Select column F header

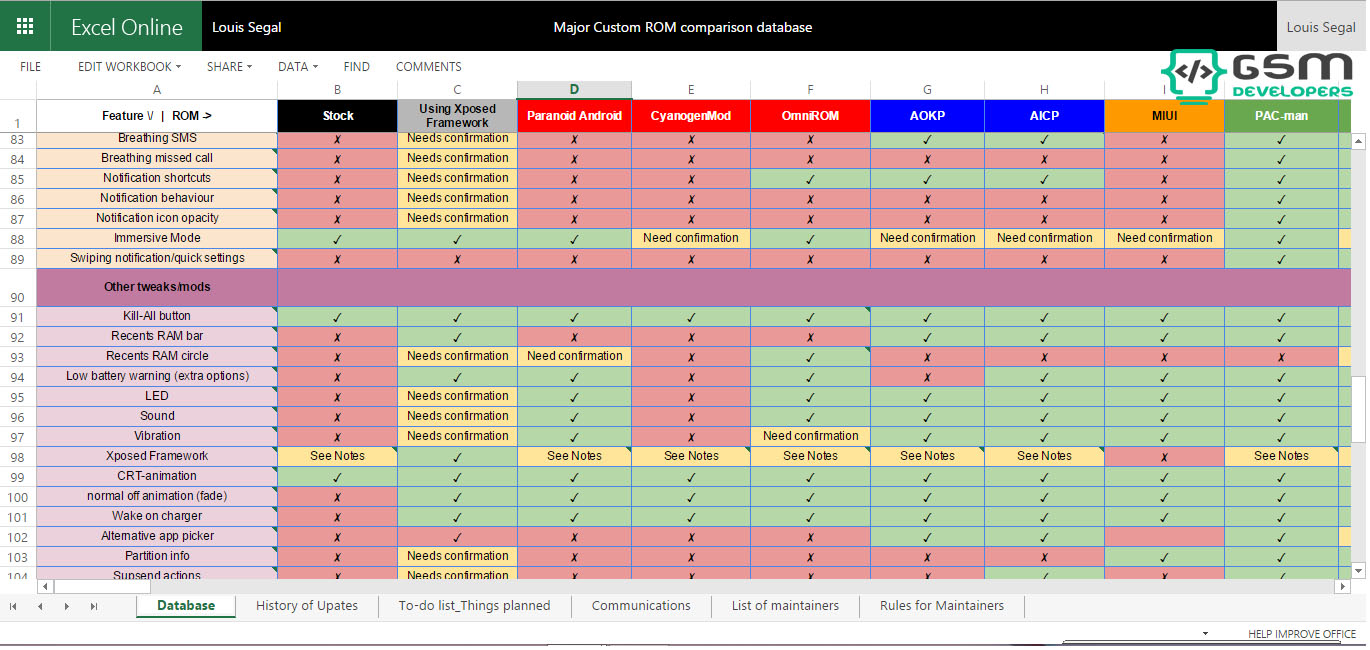(810, 90)
